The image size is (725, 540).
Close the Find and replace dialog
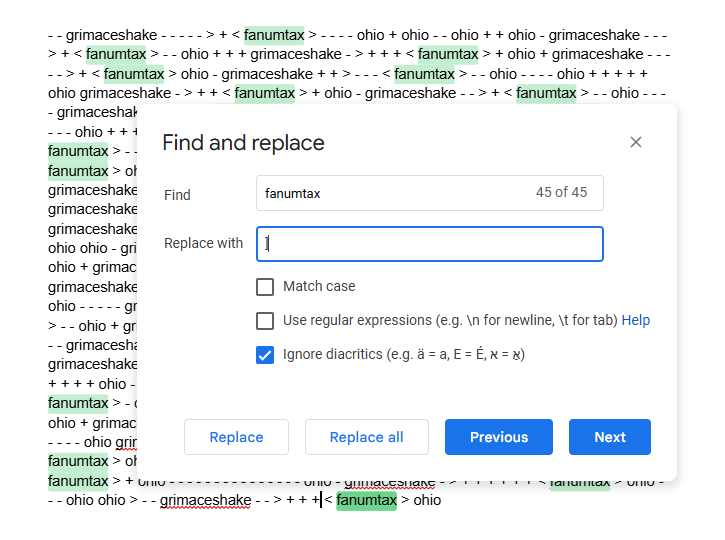click(x=635, y=142)
